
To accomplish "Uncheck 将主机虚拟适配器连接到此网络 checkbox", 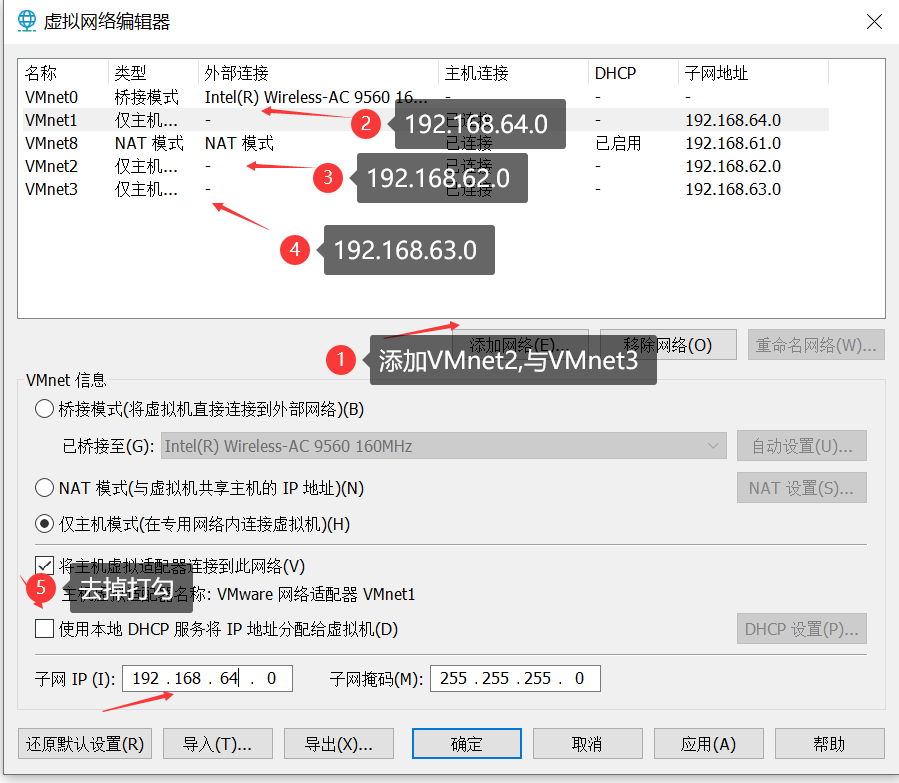I will tap(44, 566).
